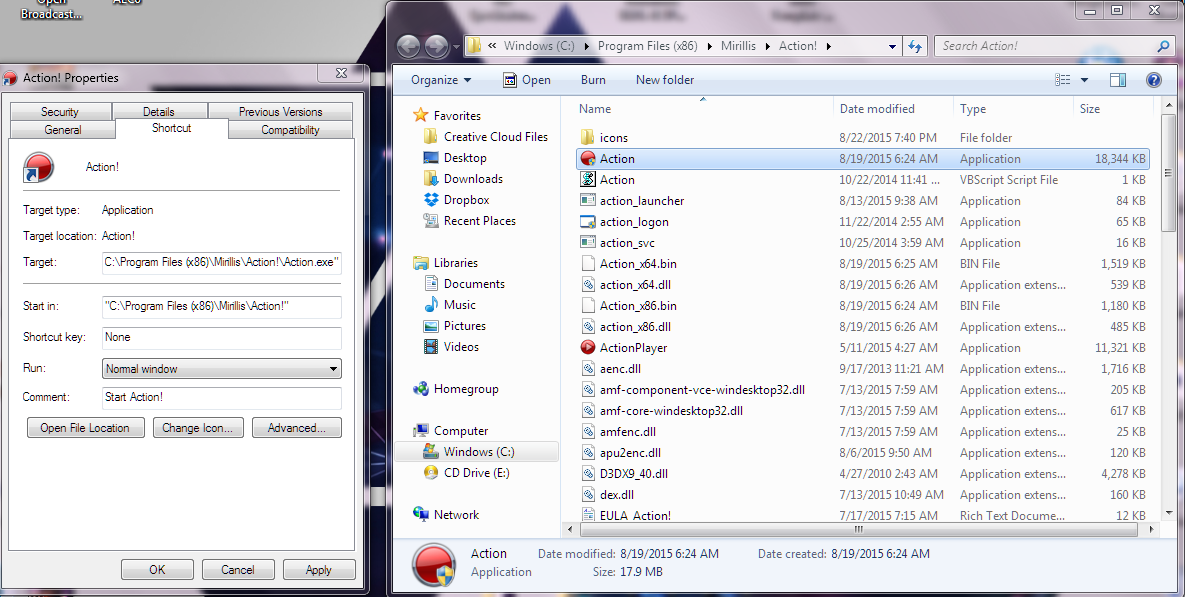Select the Action_x64.bin file icon
Screen dimensions: 1185x597
click(588, 264)
